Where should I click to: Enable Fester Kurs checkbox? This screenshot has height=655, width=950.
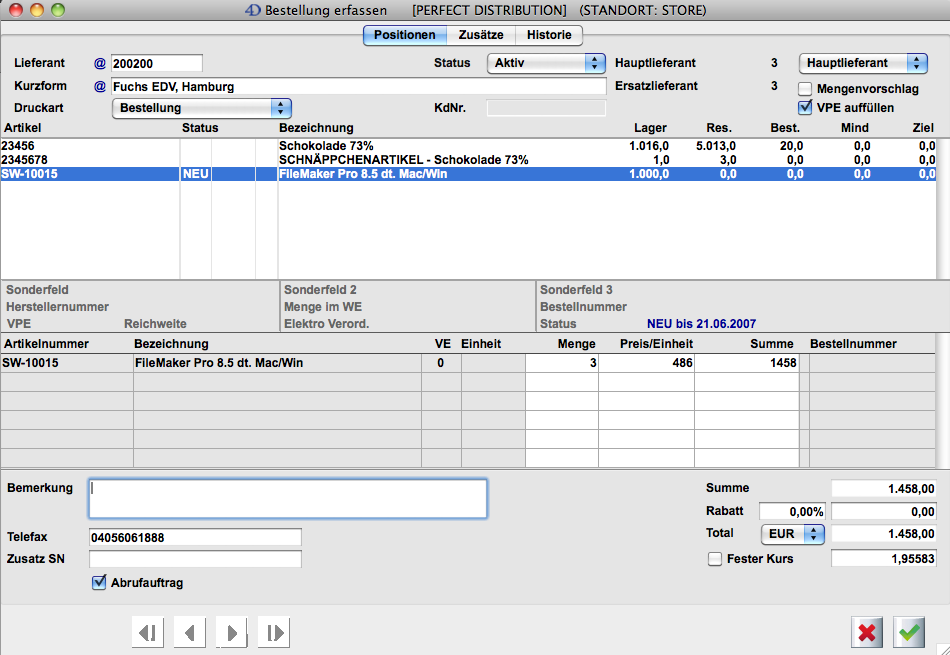(715, 559)
